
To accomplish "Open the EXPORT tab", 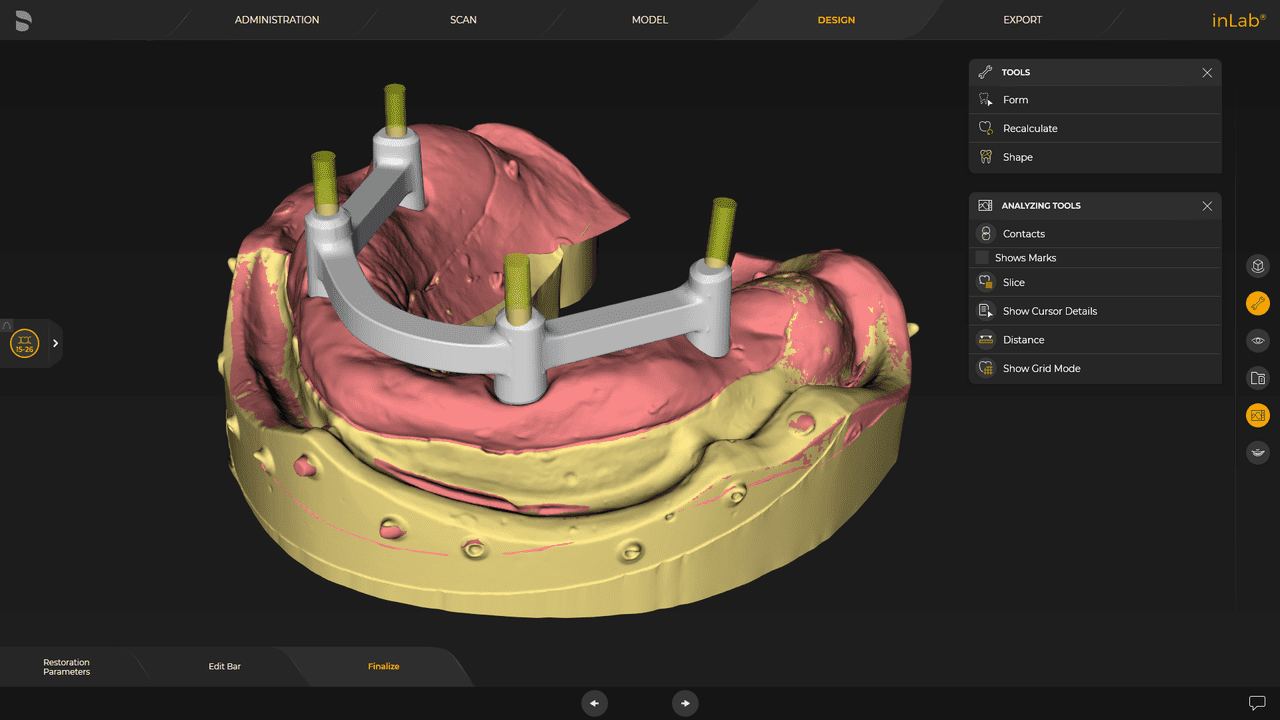I will coord(1022,19).
